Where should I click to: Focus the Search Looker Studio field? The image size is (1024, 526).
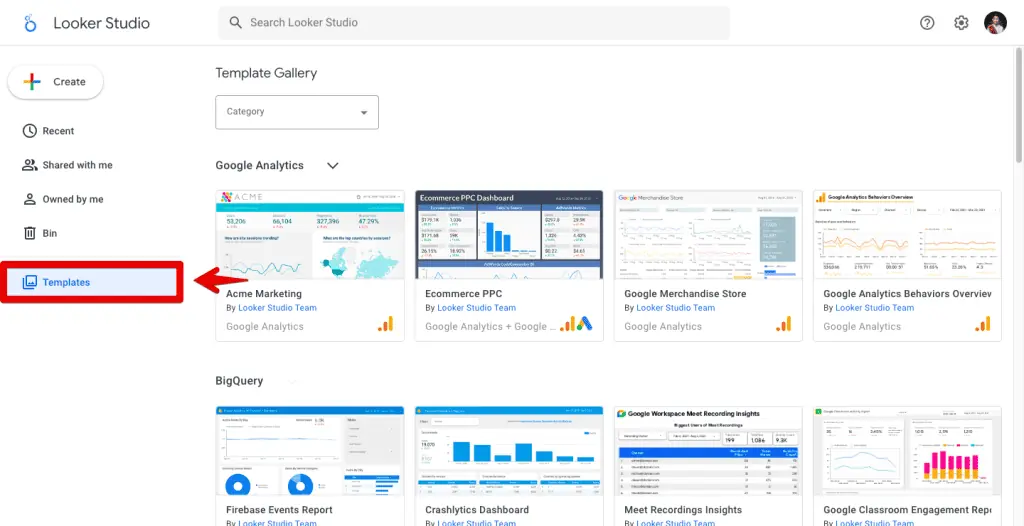click(x=473, y=23)
